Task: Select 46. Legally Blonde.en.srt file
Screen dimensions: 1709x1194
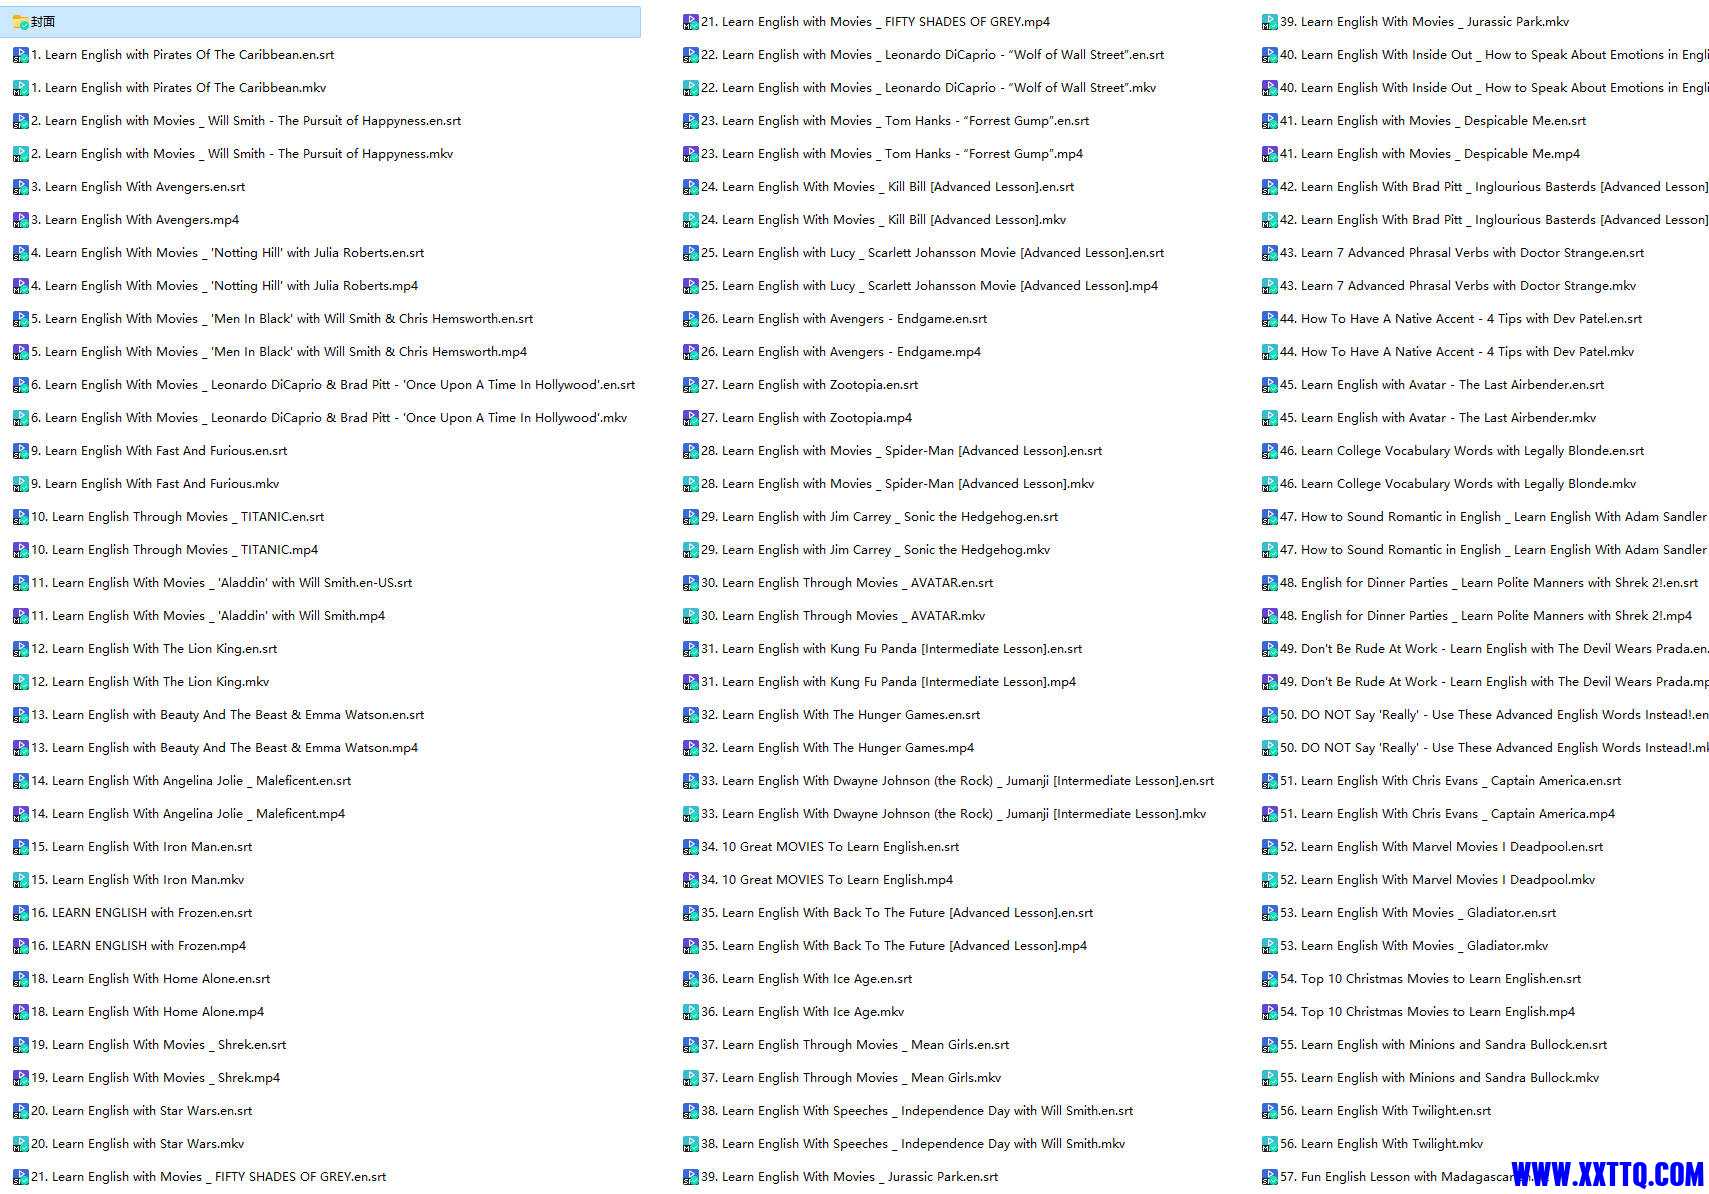Action: point(1462,450)
